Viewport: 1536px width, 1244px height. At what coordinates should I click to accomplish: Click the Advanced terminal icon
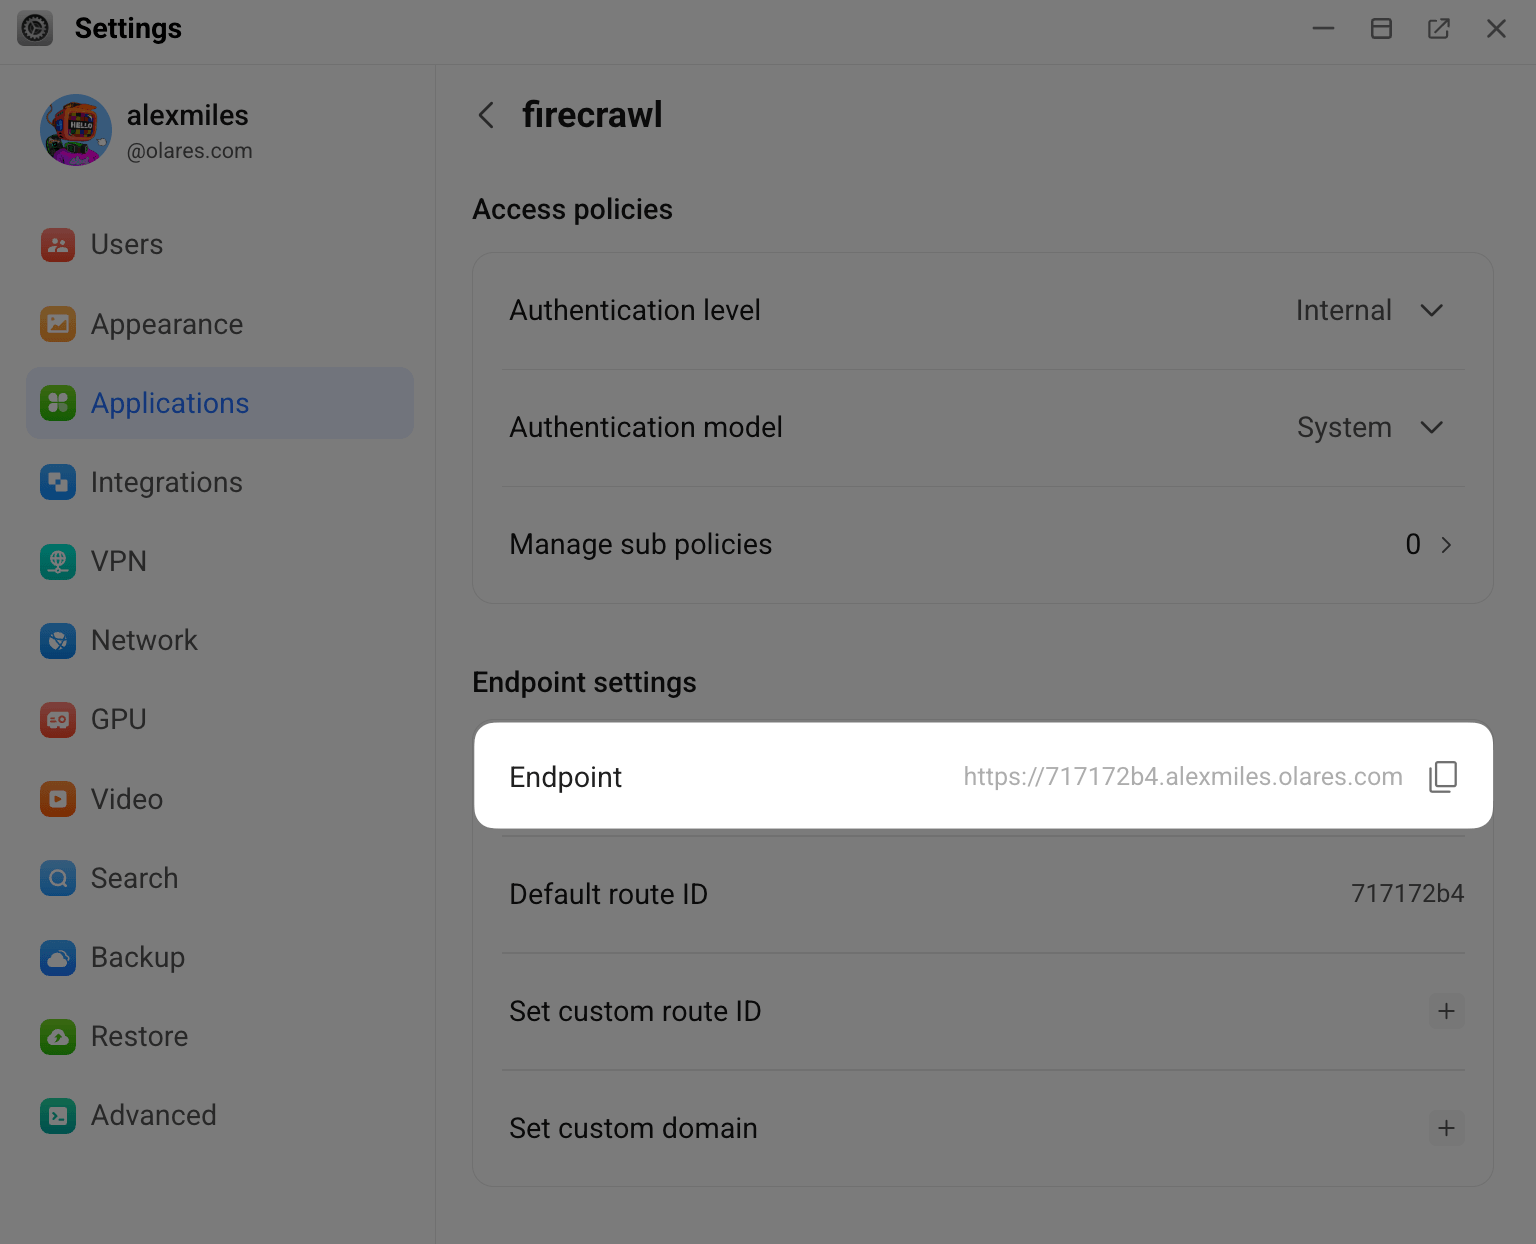[58, 1115]
